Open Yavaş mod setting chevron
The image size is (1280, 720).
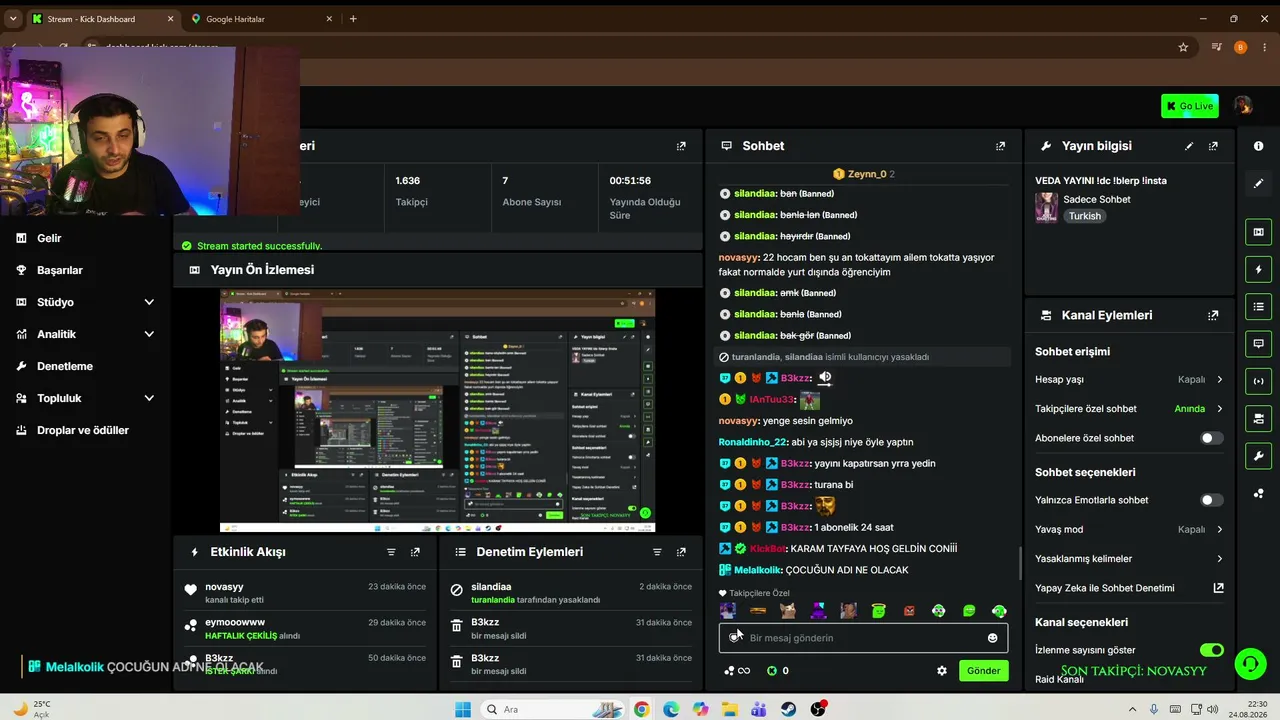1219,530
